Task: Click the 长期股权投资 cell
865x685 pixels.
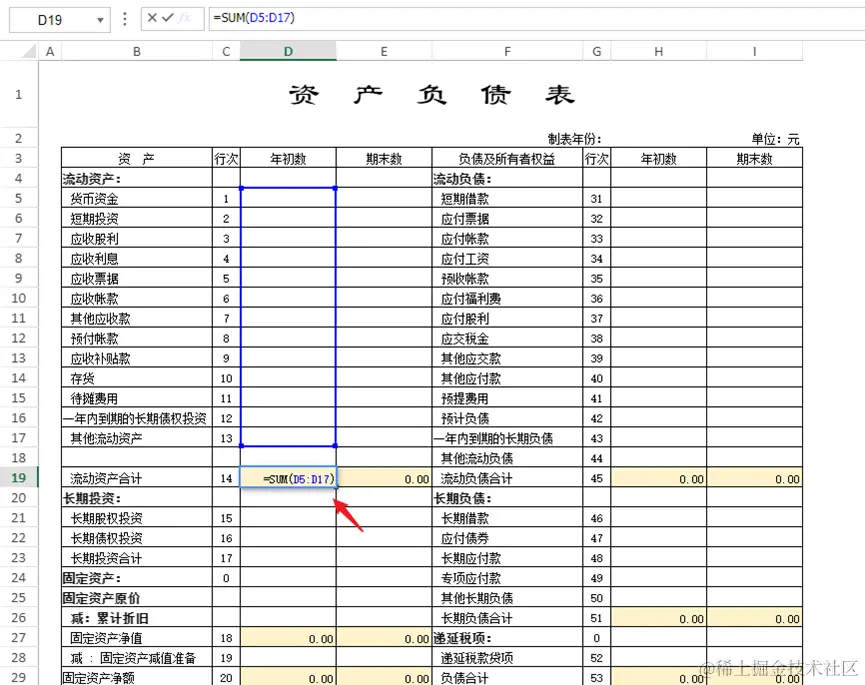Action: 137,518
